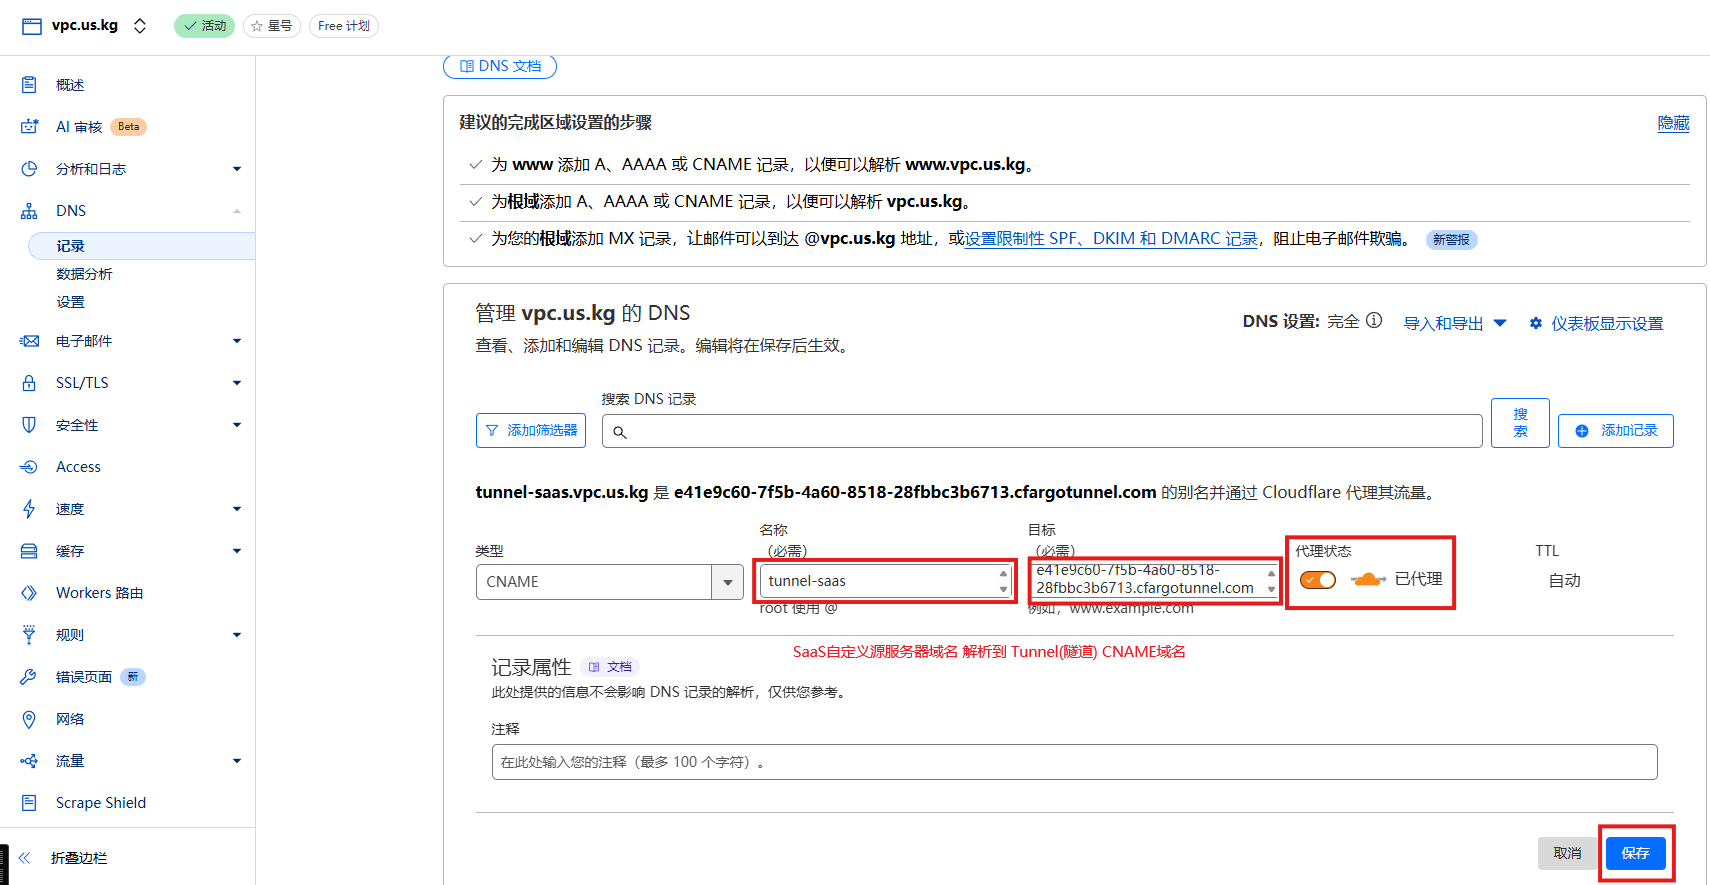This screenshot has width=1710, height=885.
Task: Click the Overview (概述) sidebar icon
Action: point(29,85)
